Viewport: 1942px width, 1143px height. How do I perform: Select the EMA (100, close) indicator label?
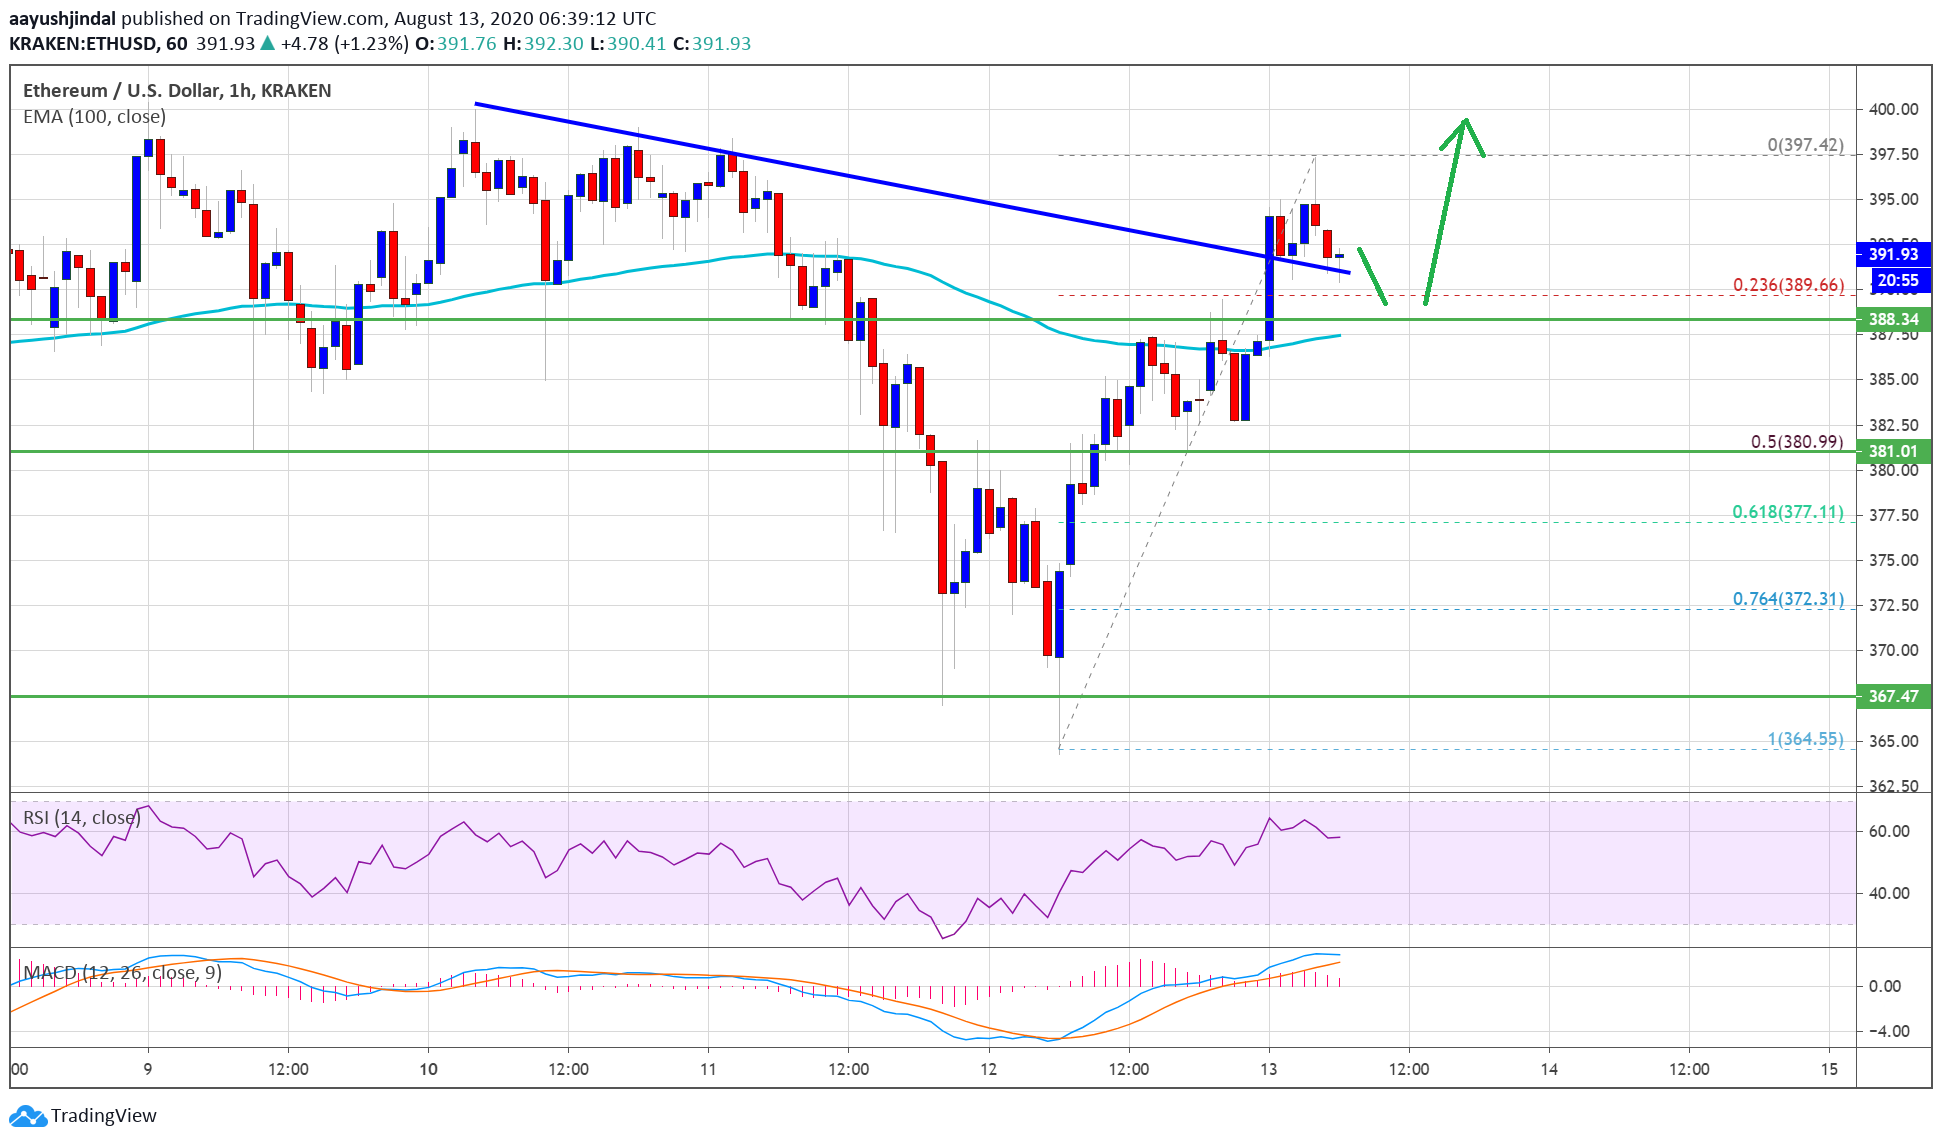[x=95, y=116]
